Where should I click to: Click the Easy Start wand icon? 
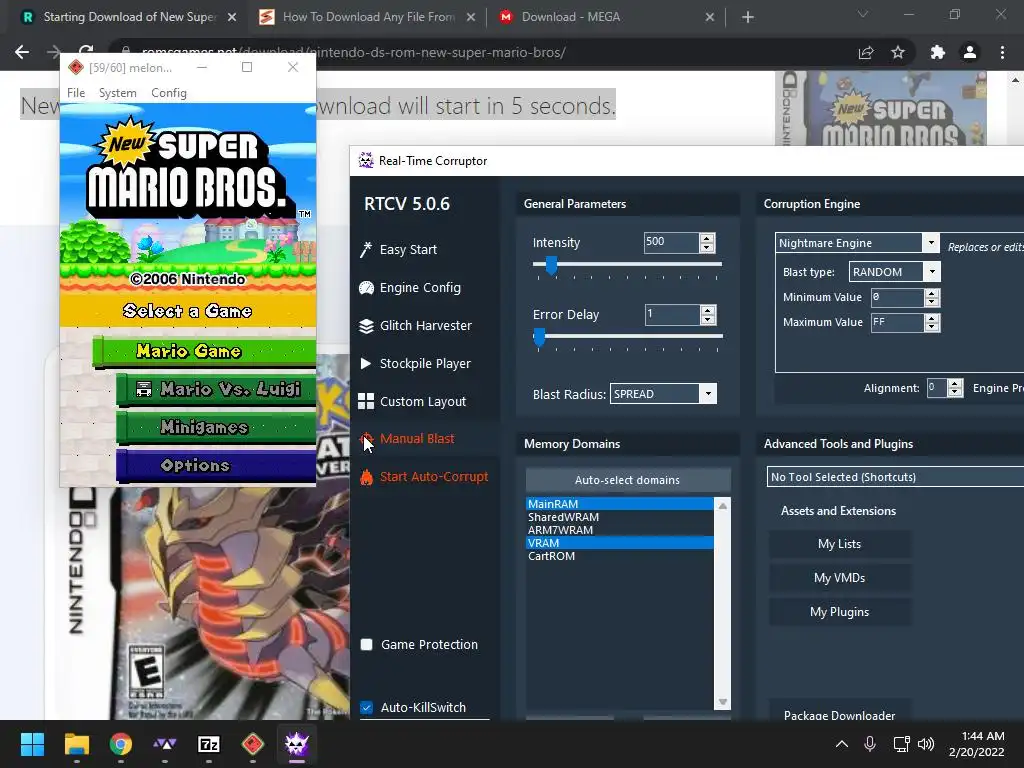[x=366, y=250]
